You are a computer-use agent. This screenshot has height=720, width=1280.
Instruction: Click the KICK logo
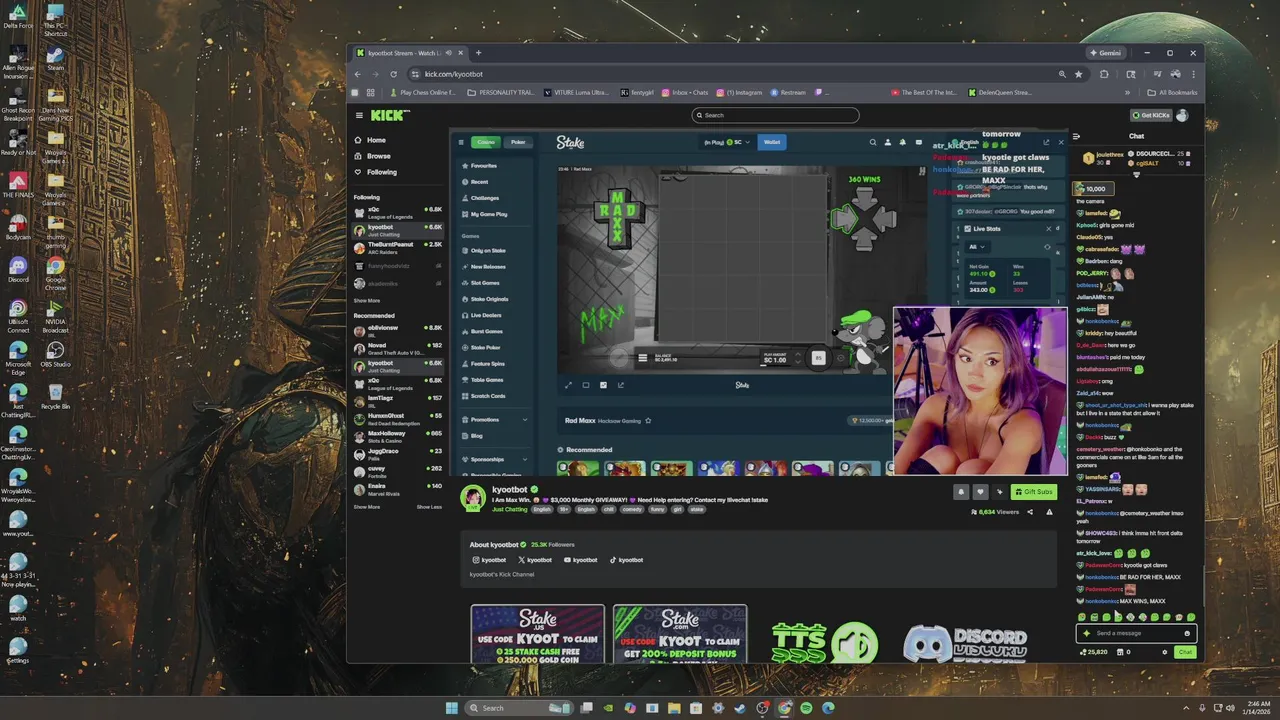(x=389, y=115)
